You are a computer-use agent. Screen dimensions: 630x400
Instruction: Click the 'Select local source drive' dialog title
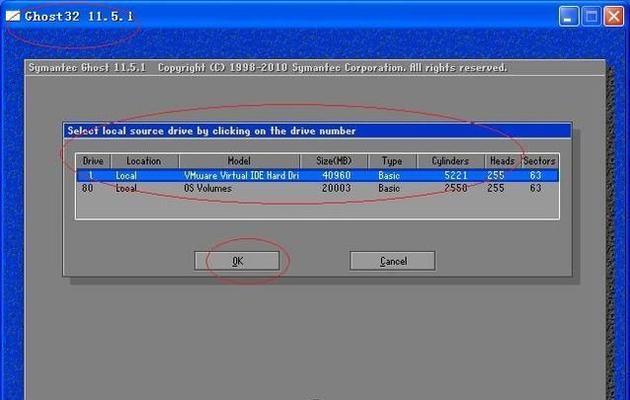tap(211, 131)
